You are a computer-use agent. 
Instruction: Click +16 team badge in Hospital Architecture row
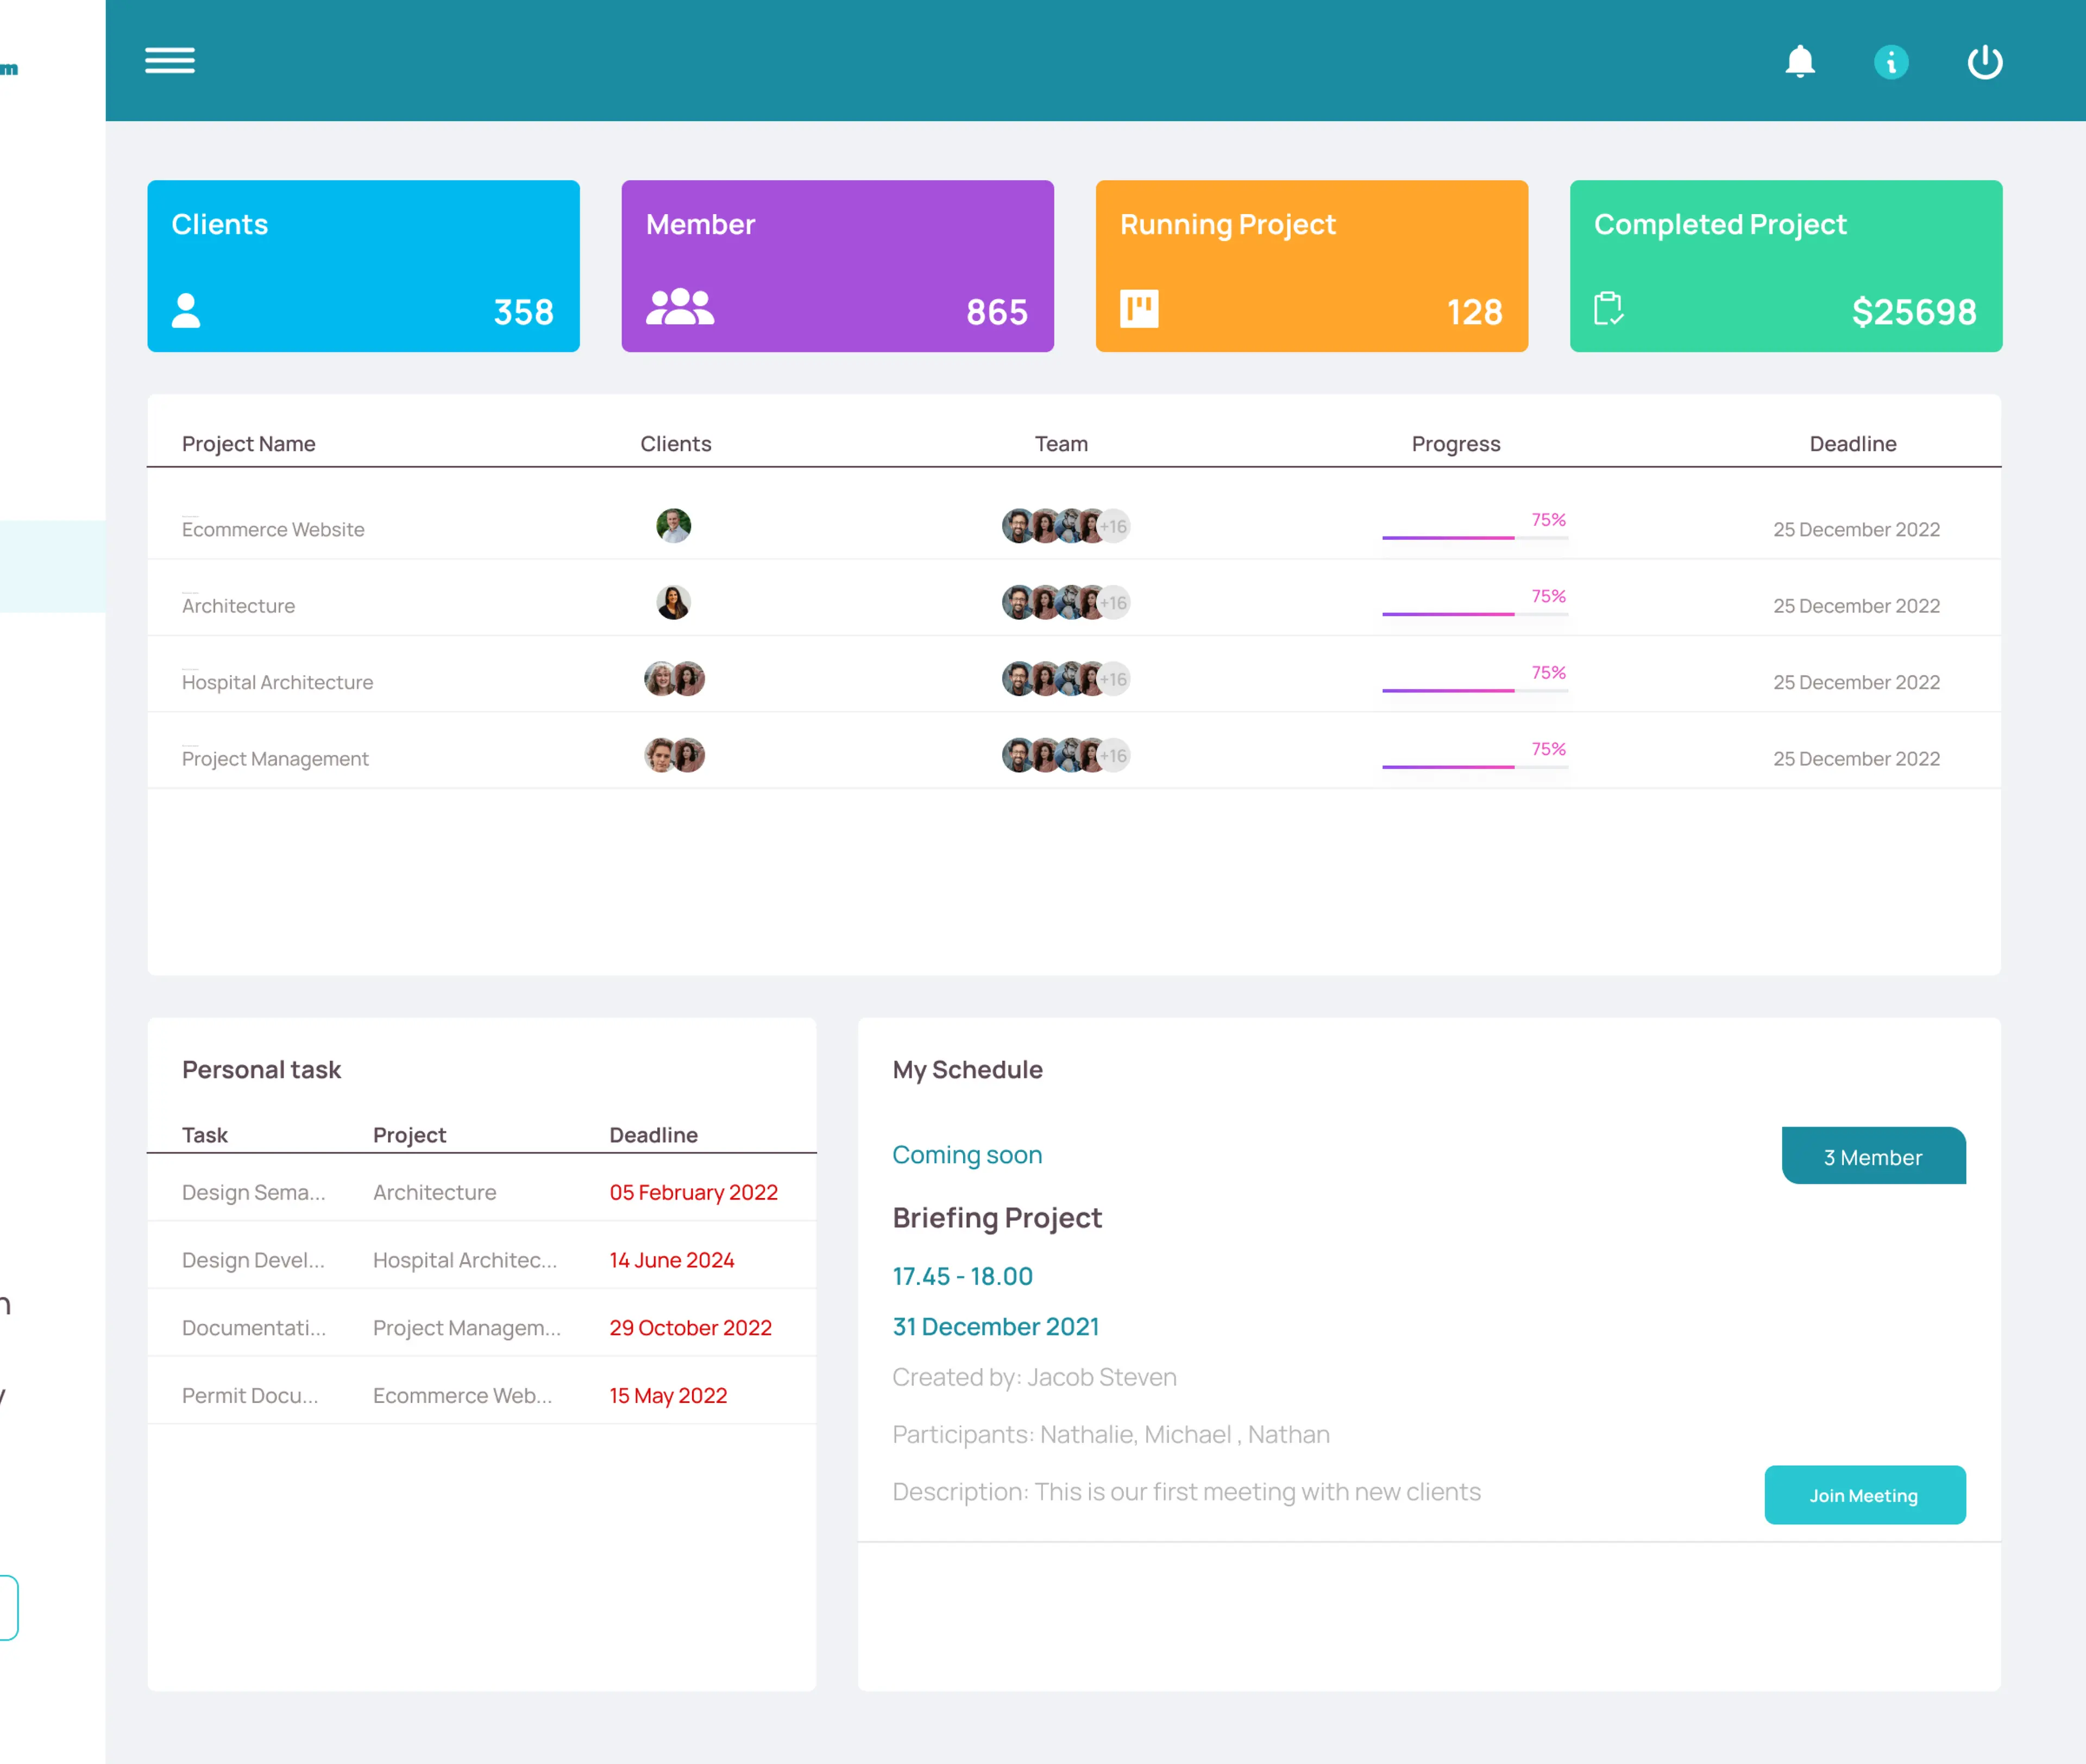point(1114,679)
